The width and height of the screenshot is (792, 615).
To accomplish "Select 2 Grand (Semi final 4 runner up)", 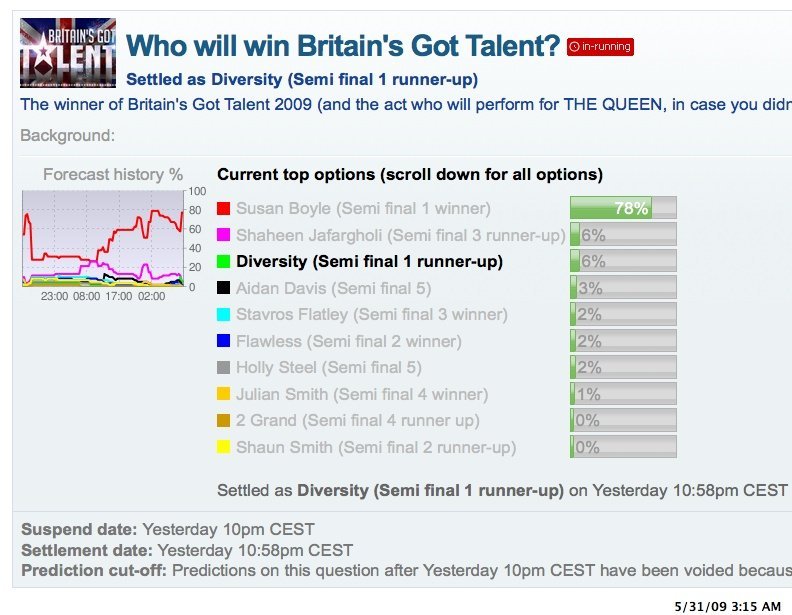I will [x=358, y=421].
